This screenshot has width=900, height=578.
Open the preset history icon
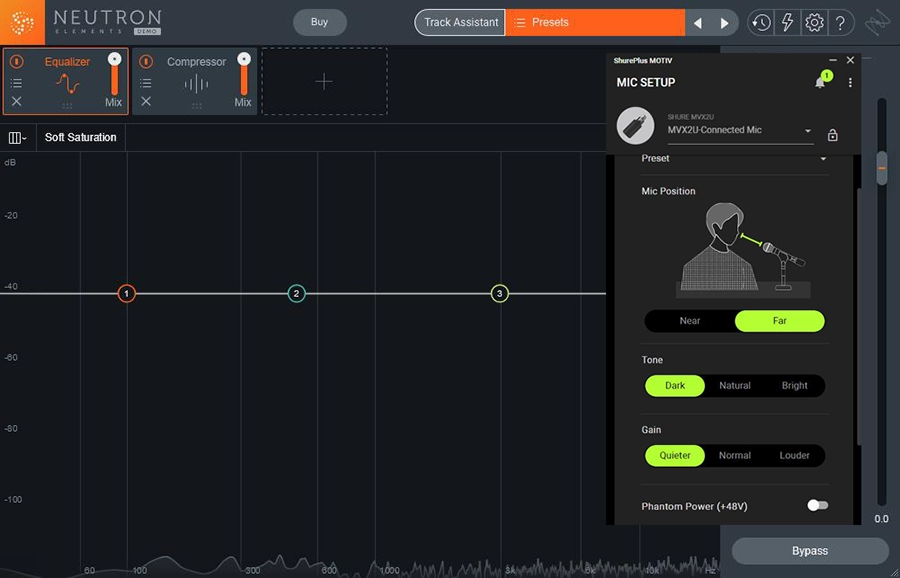(761, 23)
